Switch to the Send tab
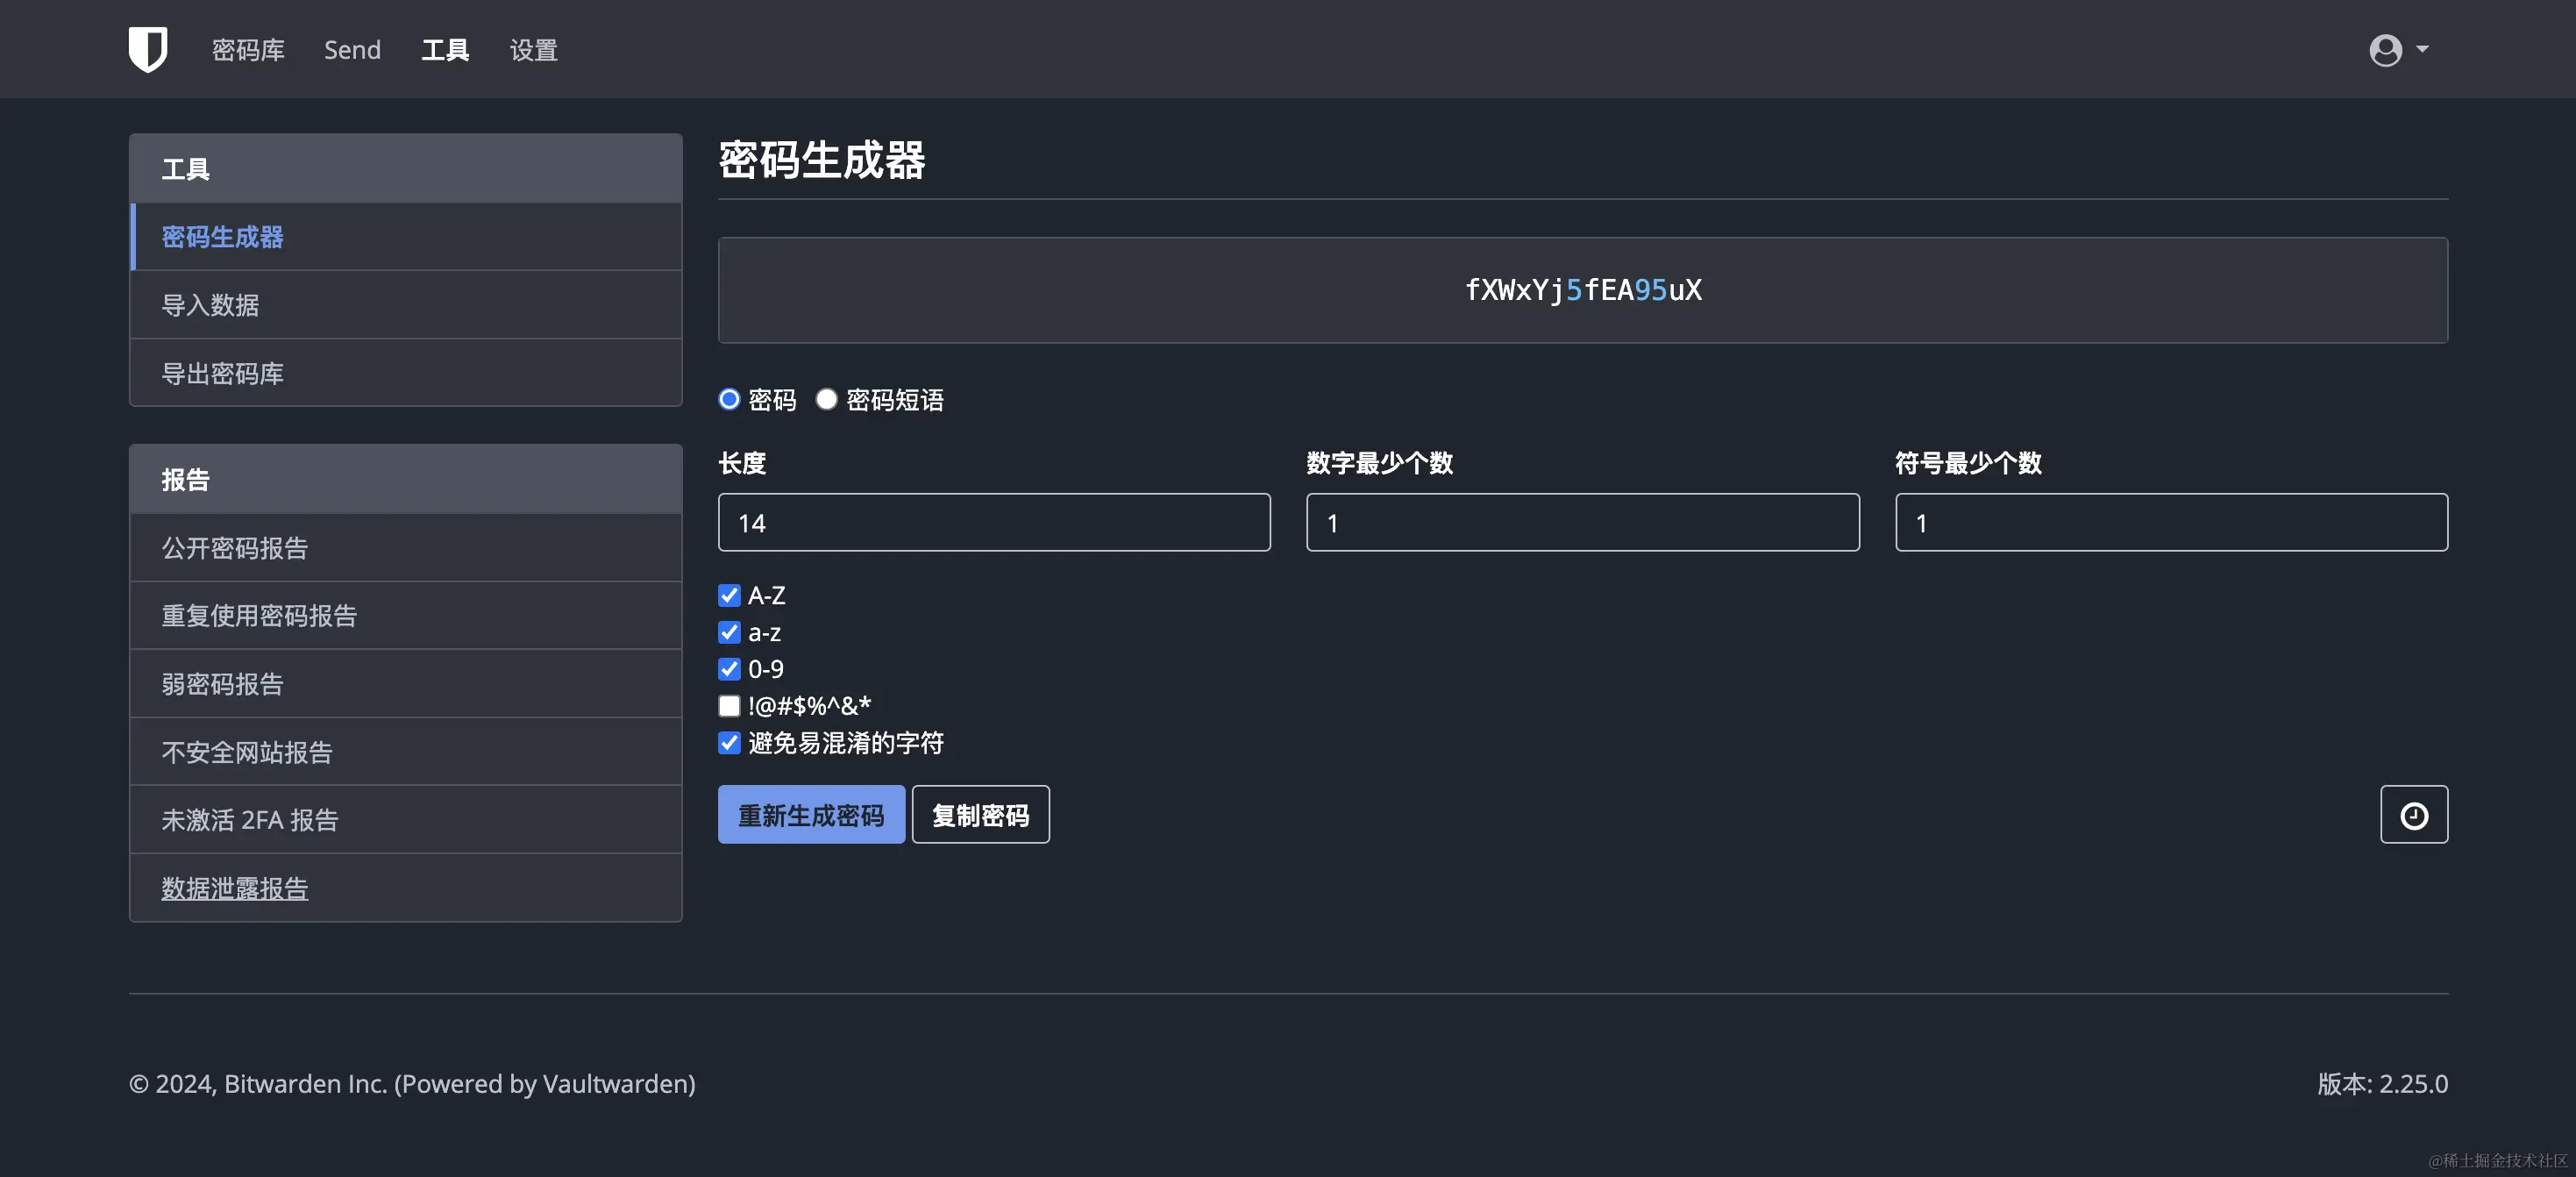Image resolution: width=2576 pixels, height=1177 pixels. [x=352, y=50]
